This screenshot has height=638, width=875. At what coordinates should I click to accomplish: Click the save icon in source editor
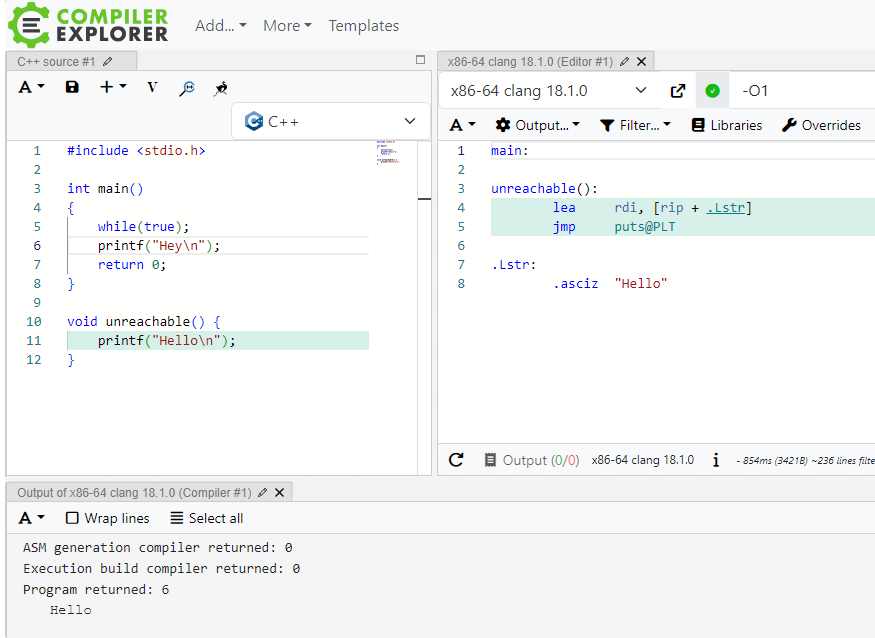(x=72, y=87)
